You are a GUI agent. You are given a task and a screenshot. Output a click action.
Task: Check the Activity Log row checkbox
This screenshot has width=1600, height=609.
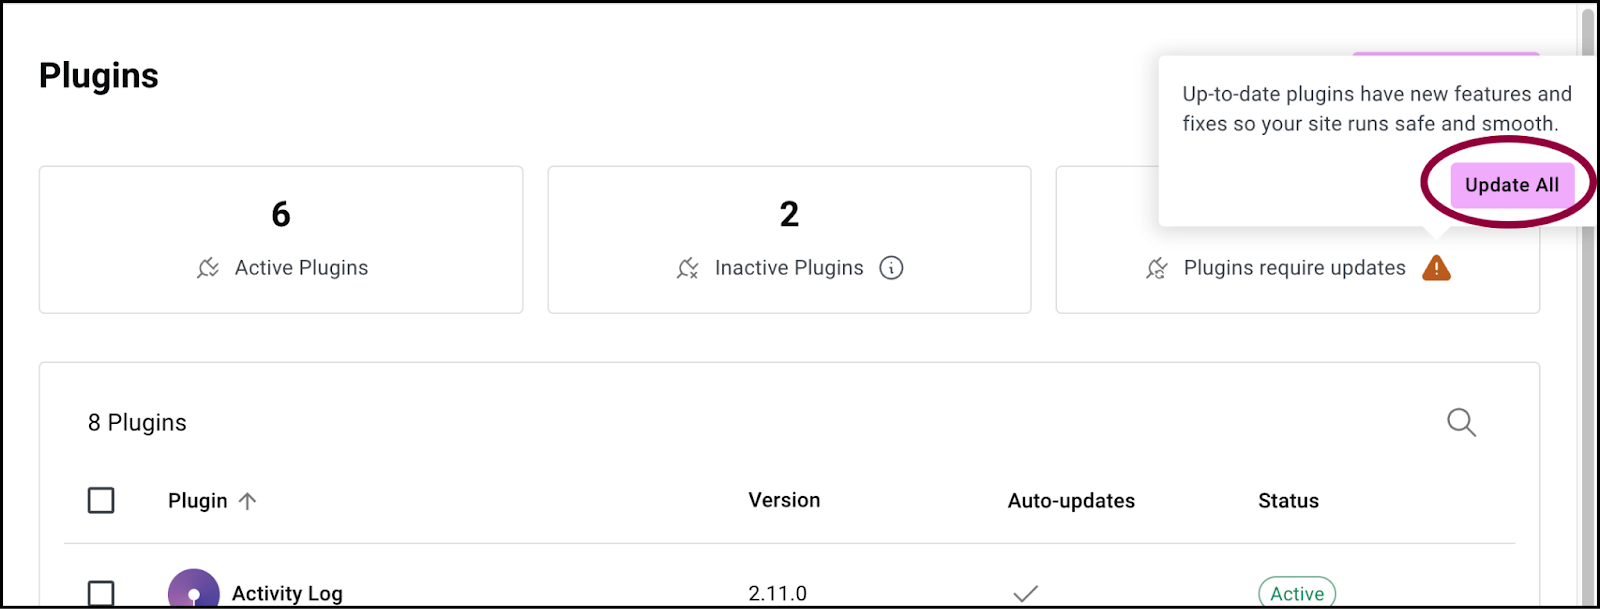coord(101,593)
